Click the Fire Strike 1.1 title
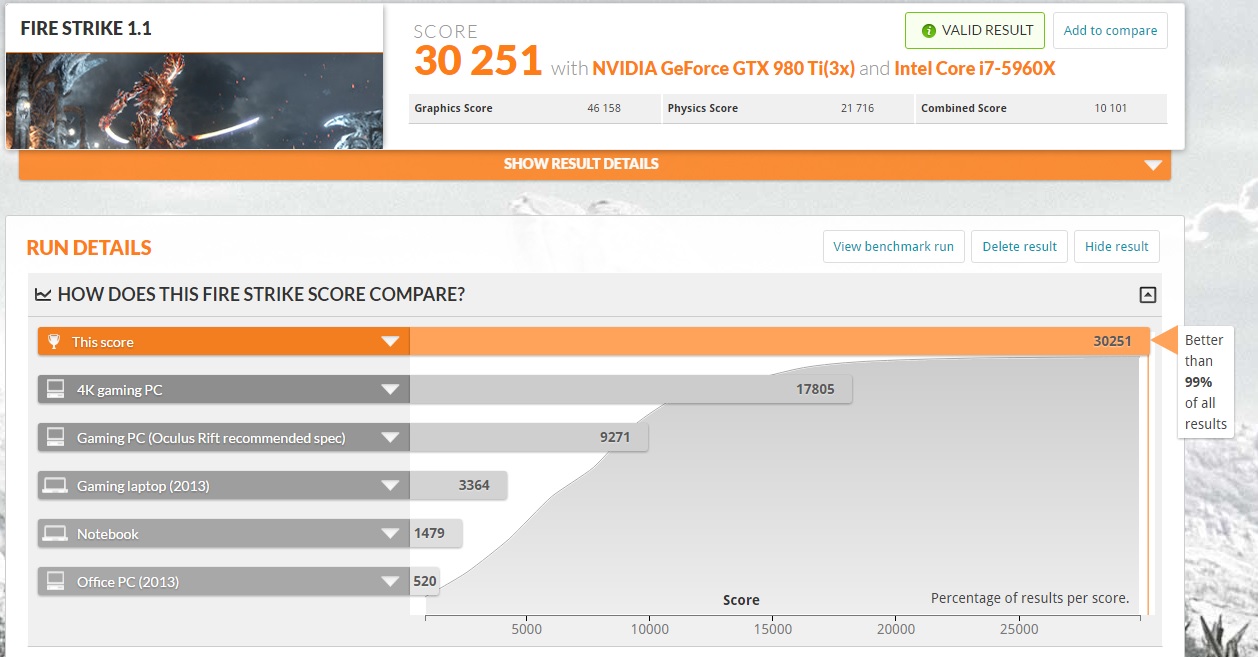Viewport: 1258px width, 657px height. pos(86,28)
